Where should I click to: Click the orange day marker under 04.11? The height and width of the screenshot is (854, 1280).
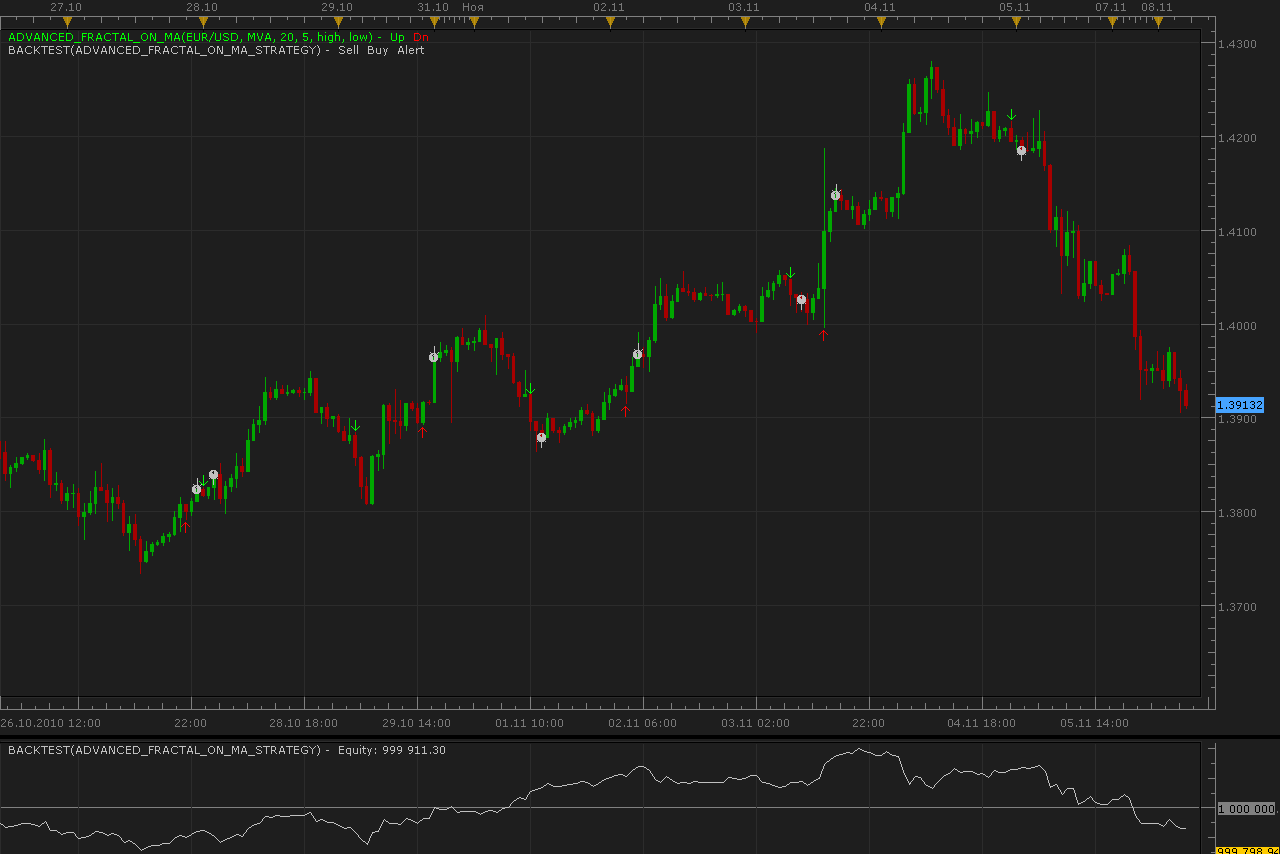click(x=880, y=21)
